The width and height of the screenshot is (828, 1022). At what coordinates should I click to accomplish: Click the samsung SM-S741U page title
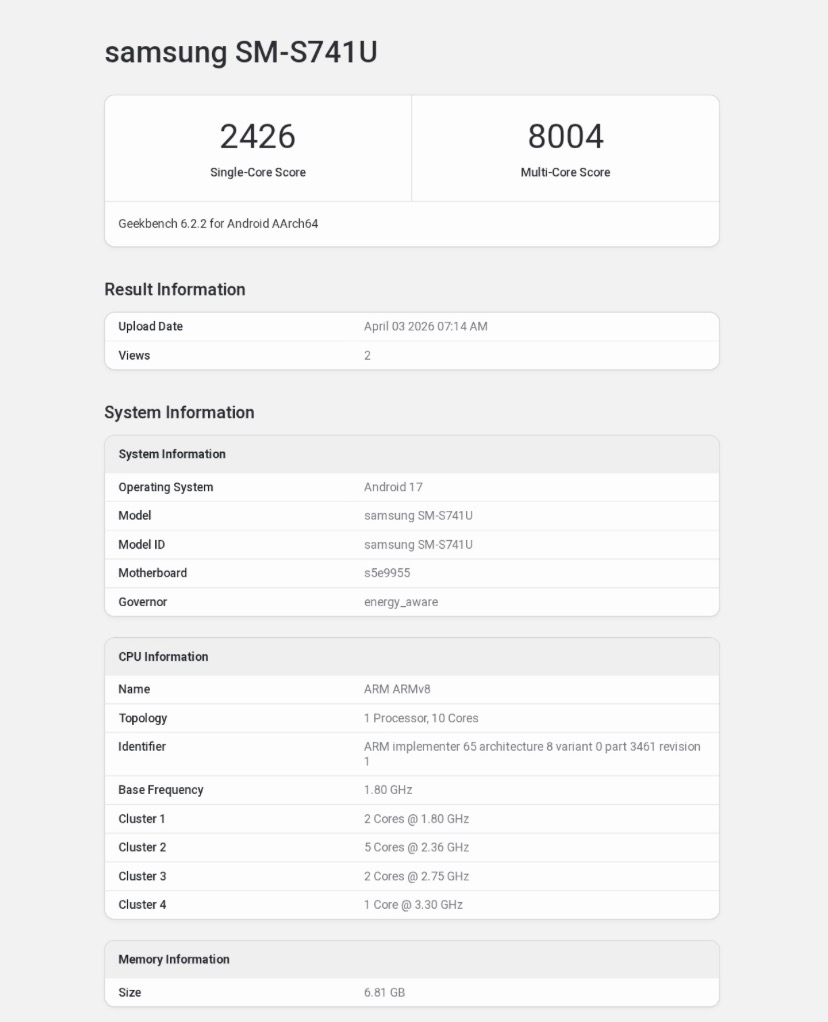point(241,53)
